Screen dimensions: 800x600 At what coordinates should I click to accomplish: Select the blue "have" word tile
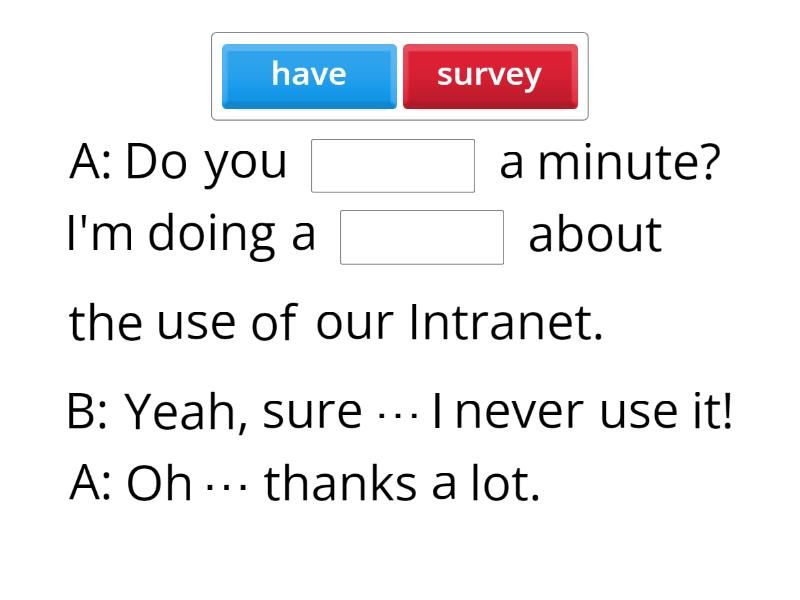(309, 75)
